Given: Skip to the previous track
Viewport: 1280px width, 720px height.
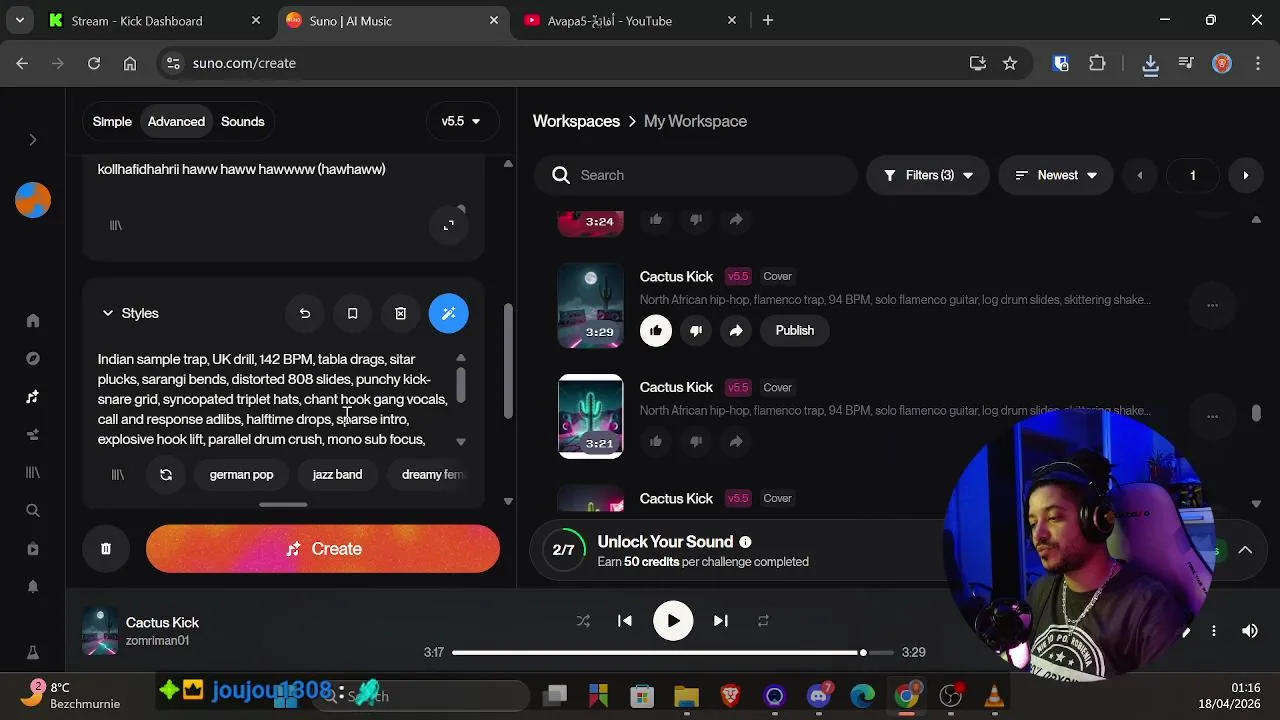Looking at the screenshot, I should coord(625,621).
